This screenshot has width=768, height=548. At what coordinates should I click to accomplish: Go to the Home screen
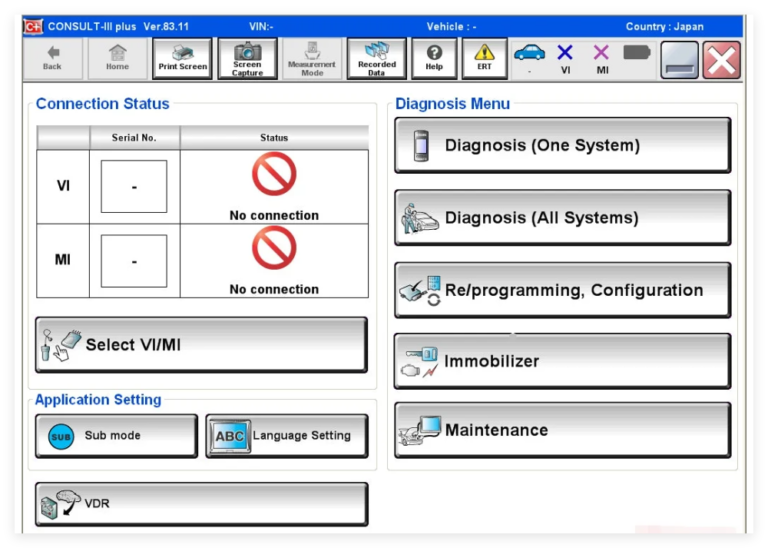pyautogui.click(x=118, y=59)
